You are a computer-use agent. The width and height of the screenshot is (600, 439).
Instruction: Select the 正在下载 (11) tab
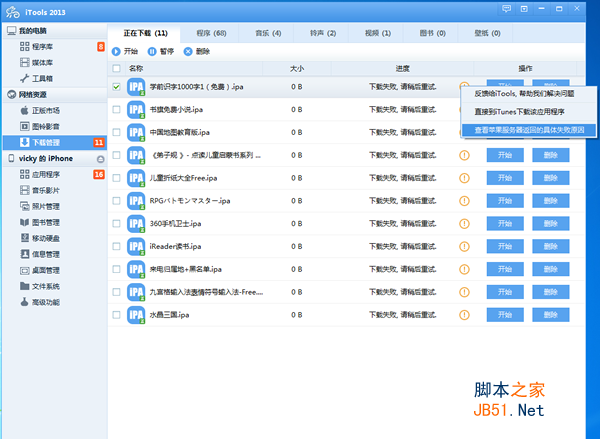click(x=145, y=33)
